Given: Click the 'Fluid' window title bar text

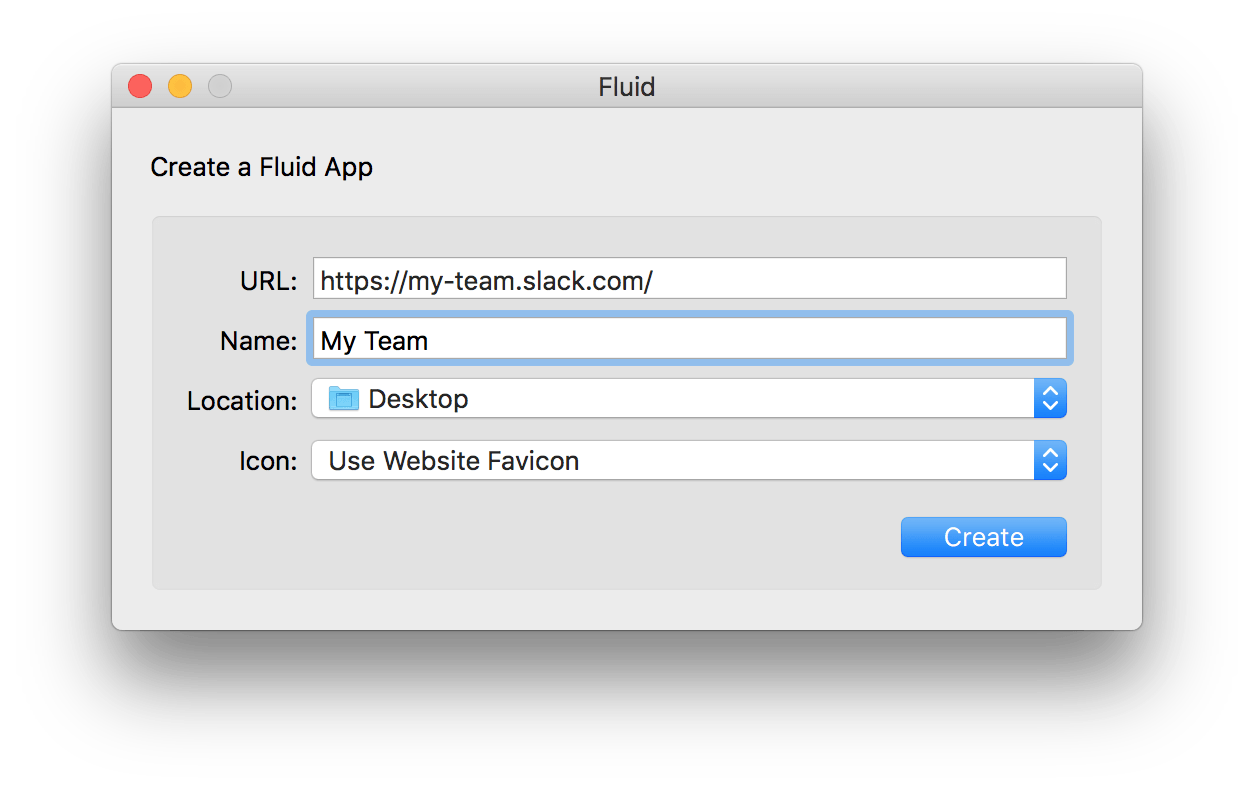Looking at the screenshot, I should click(x=627, y=87).
